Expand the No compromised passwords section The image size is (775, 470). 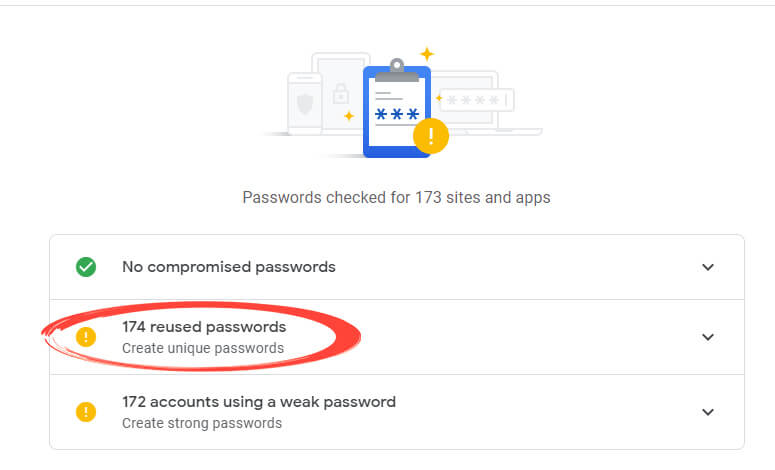tap(708, 267)
